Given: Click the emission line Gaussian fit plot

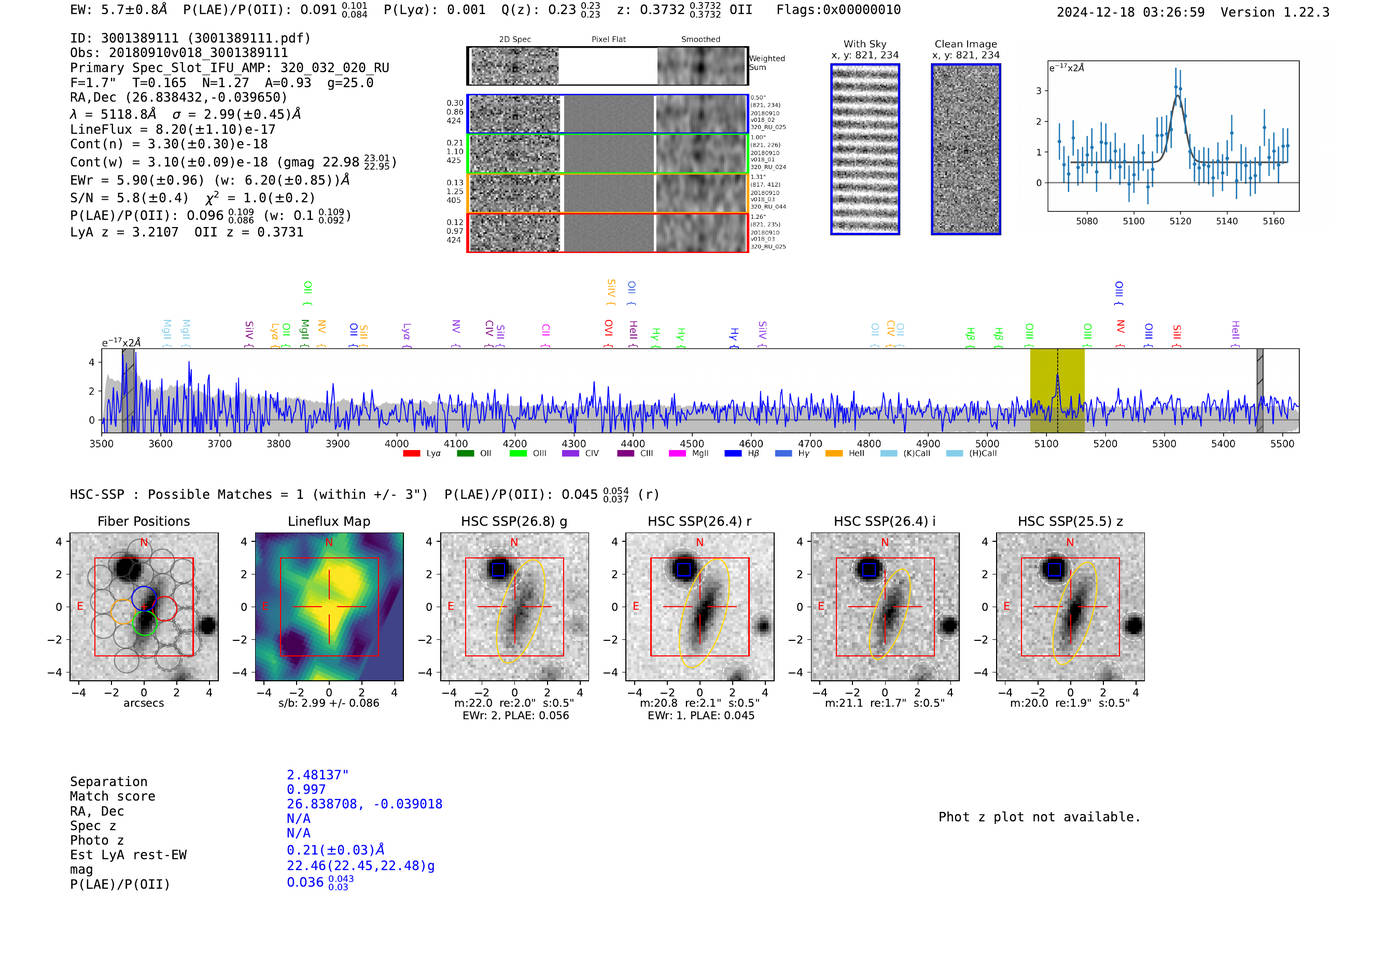Looking at the screenshot, I should pyautogui.click(x=1174, y=136).
